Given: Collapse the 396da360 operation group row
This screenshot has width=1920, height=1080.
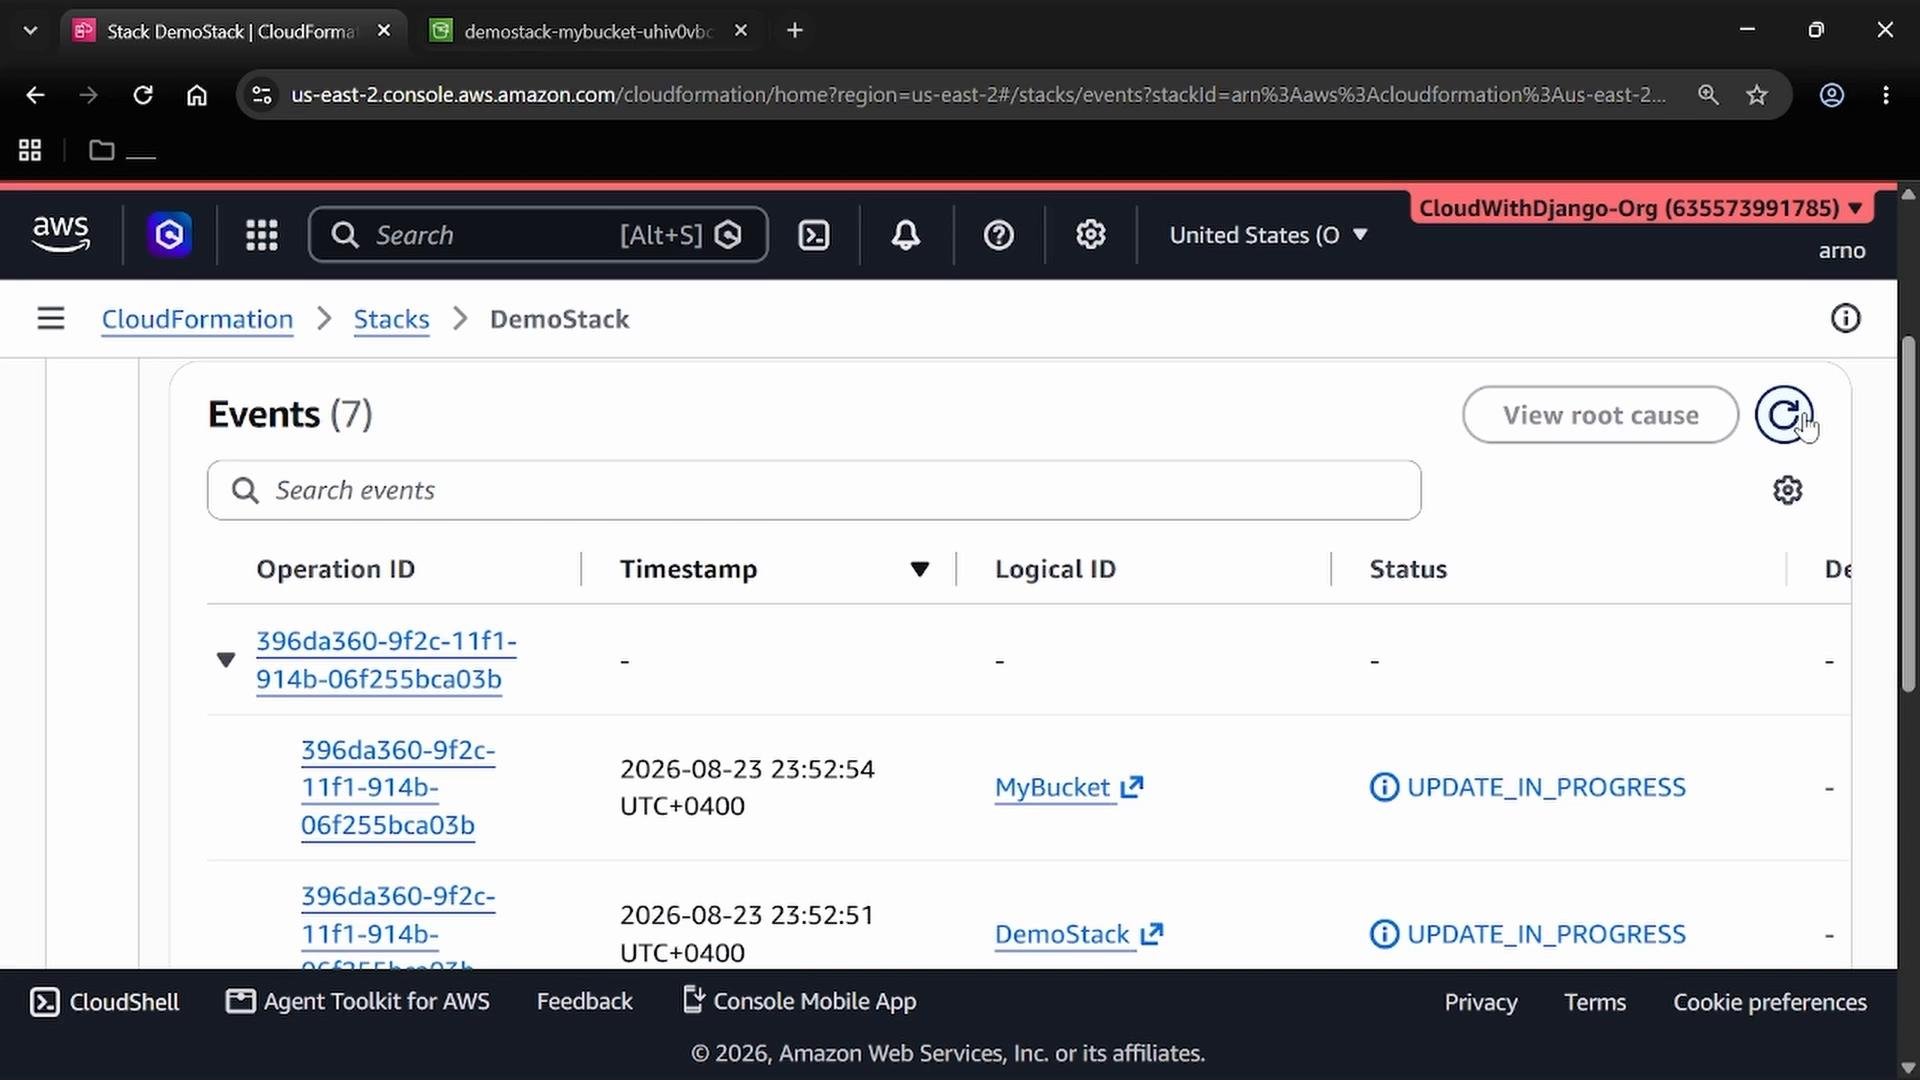Looking at the screenshot, I should pyautogui.click(x=226, y=660).
